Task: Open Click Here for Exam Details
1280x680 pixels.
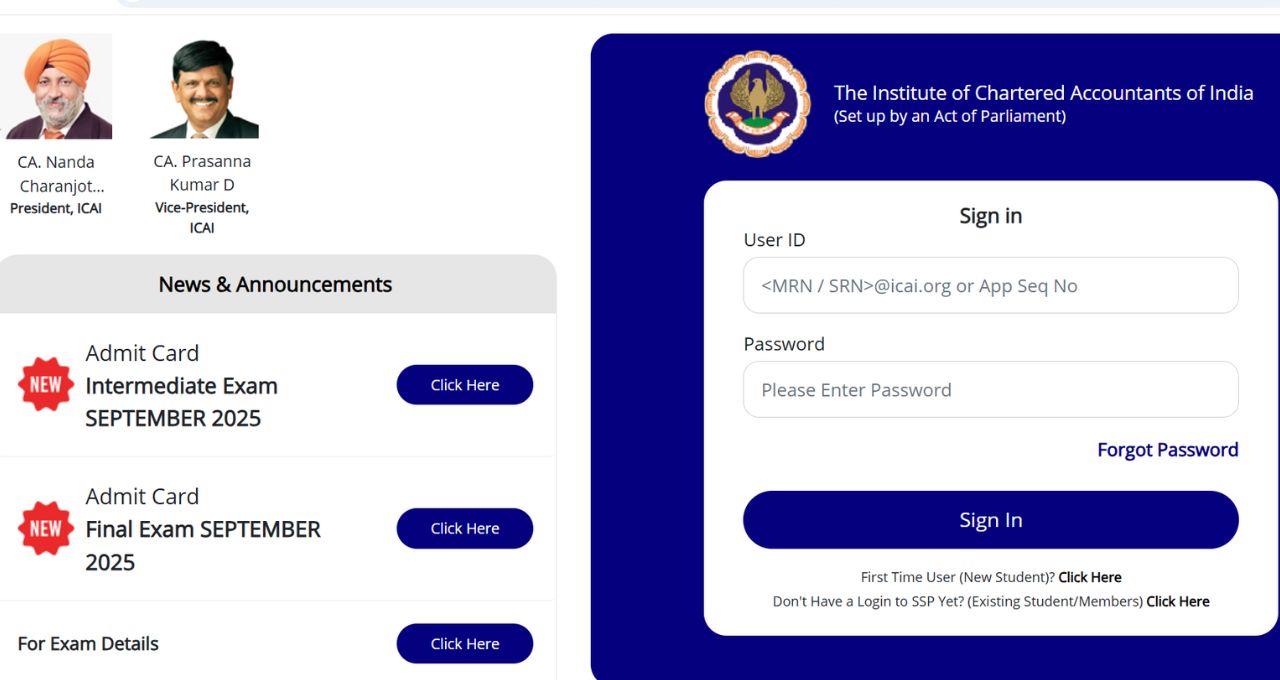Action: (465, 644)
